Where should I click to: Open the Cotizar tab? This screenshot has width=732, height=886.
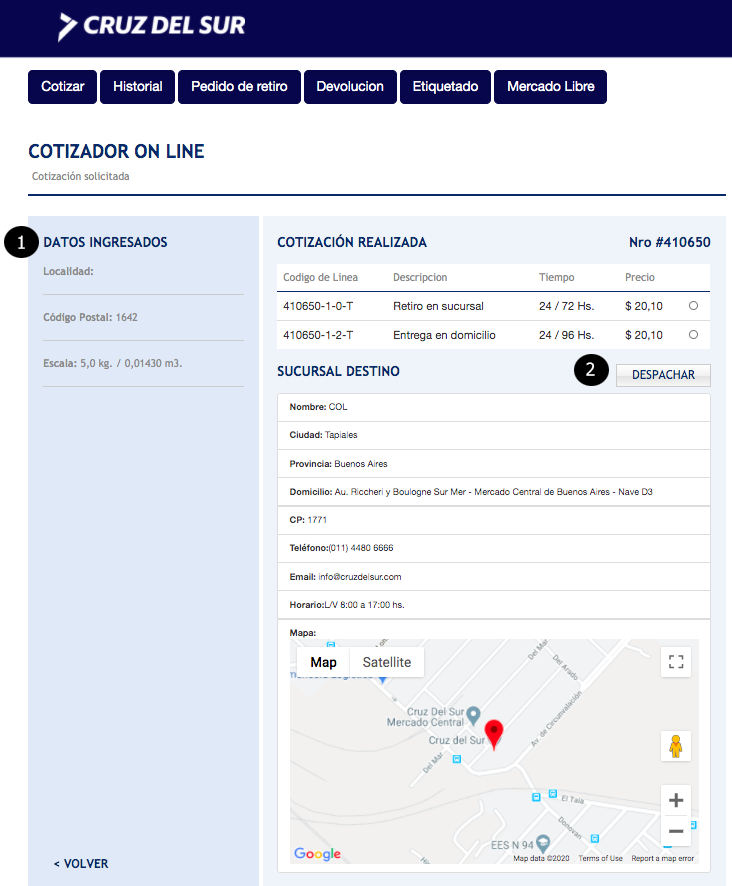63,87
